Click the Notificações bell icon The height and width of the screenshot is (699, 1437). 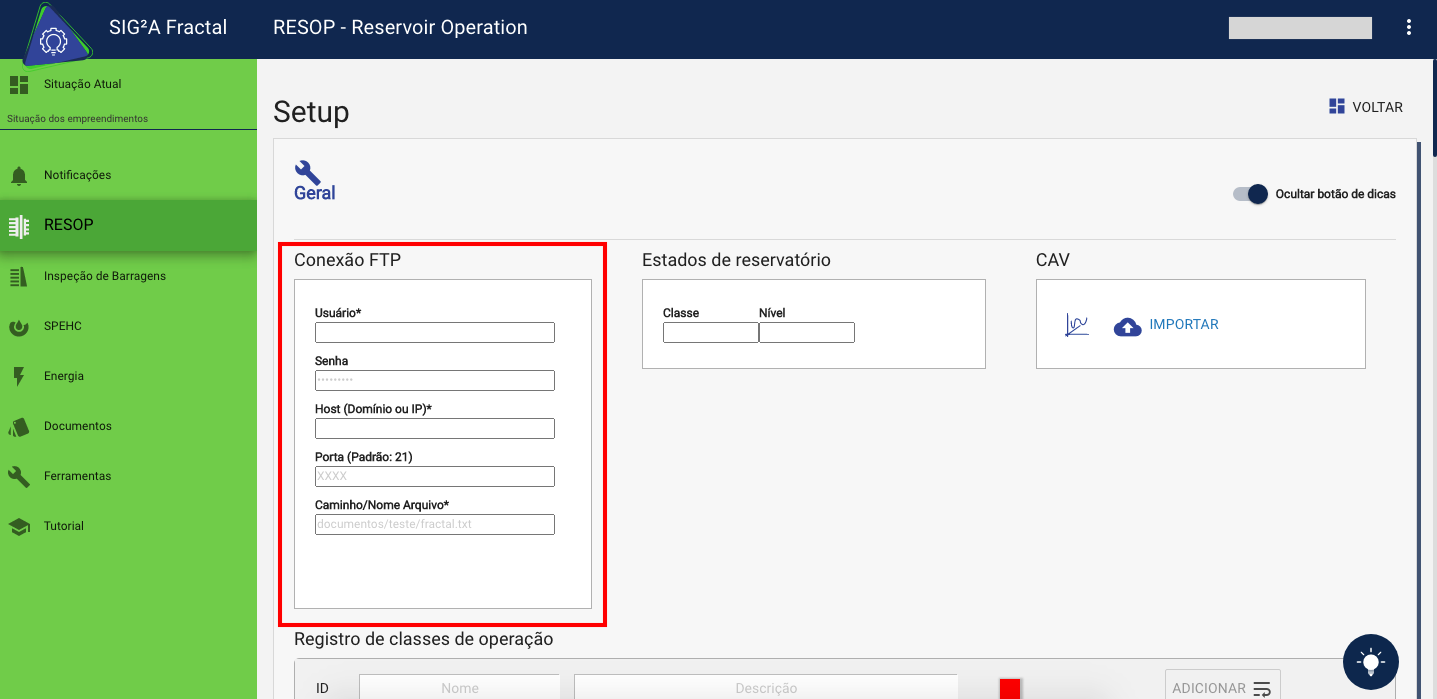pyautogui.click(x=21, y=174)
